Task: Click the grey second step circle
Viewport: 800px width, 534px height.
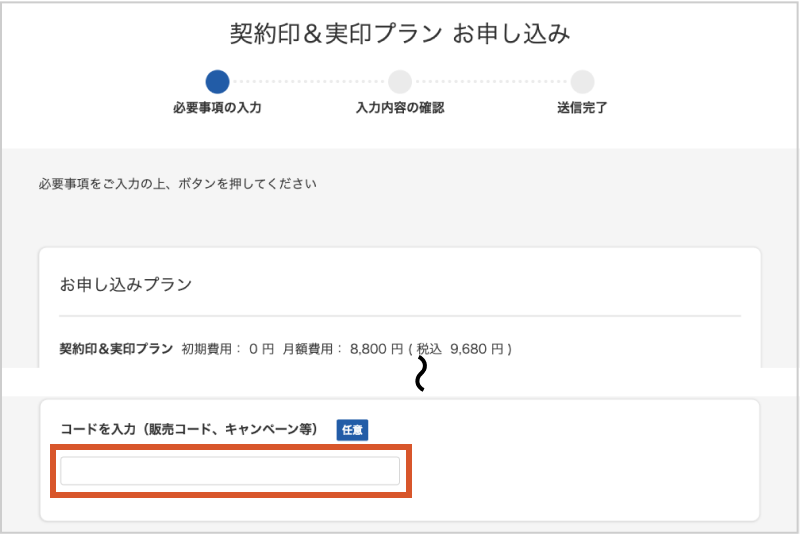Action: [400, 81]
